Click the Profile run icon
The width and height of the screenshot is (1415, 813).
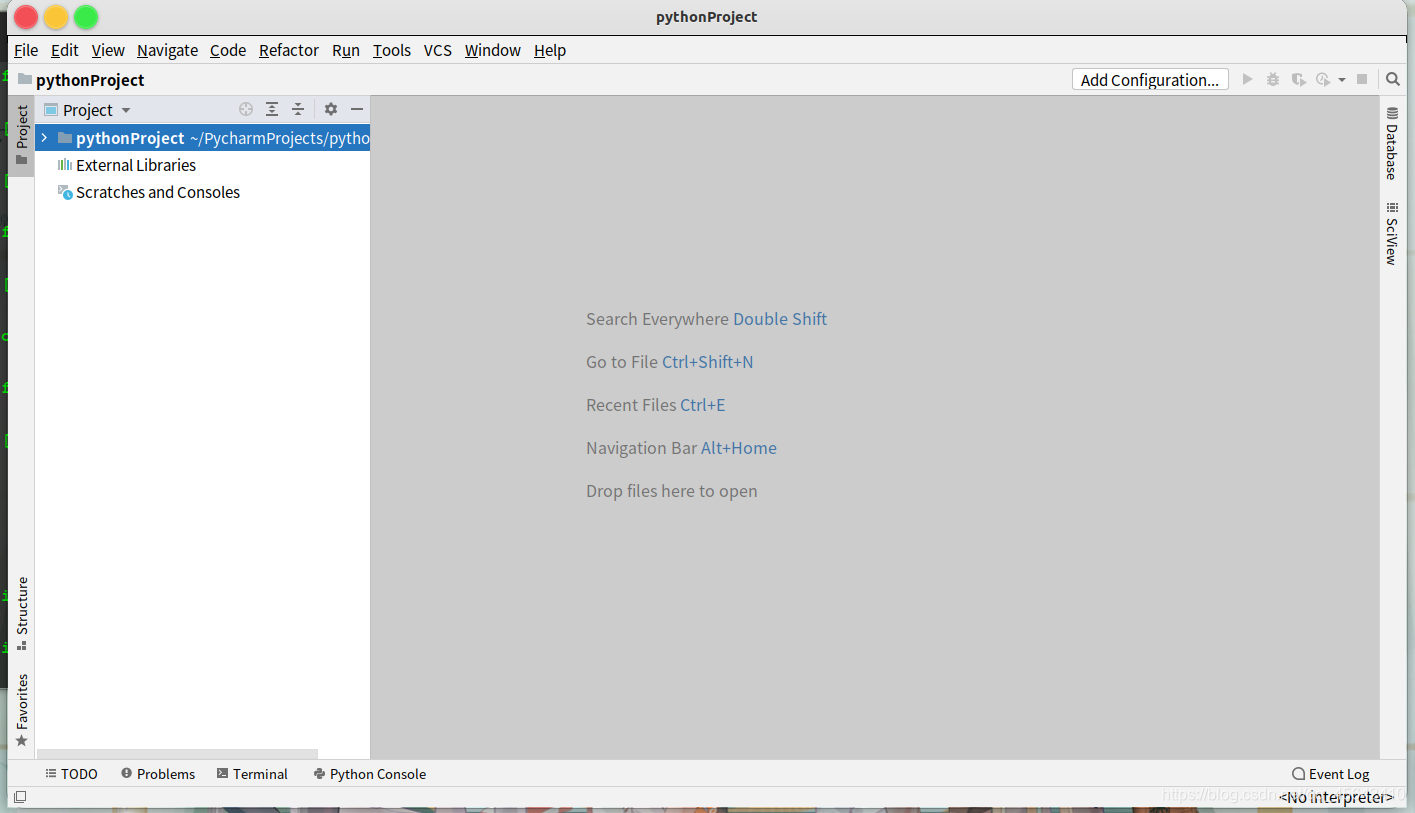tap(1323, 79)
